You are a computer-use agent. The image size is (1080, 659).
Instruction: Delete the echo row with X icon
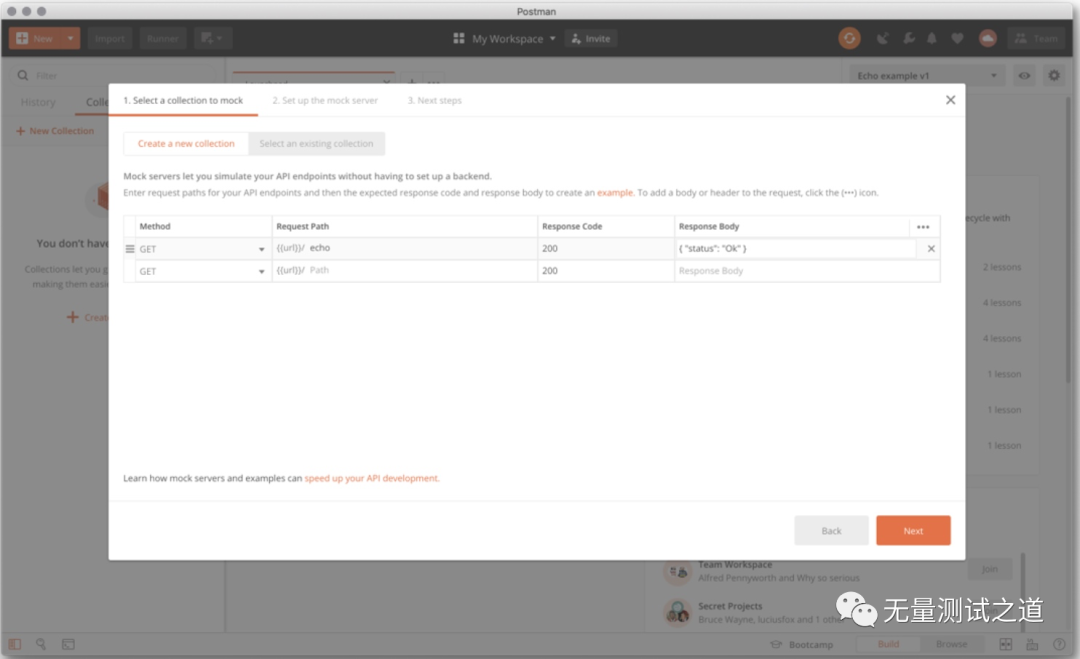click(931, 249)
